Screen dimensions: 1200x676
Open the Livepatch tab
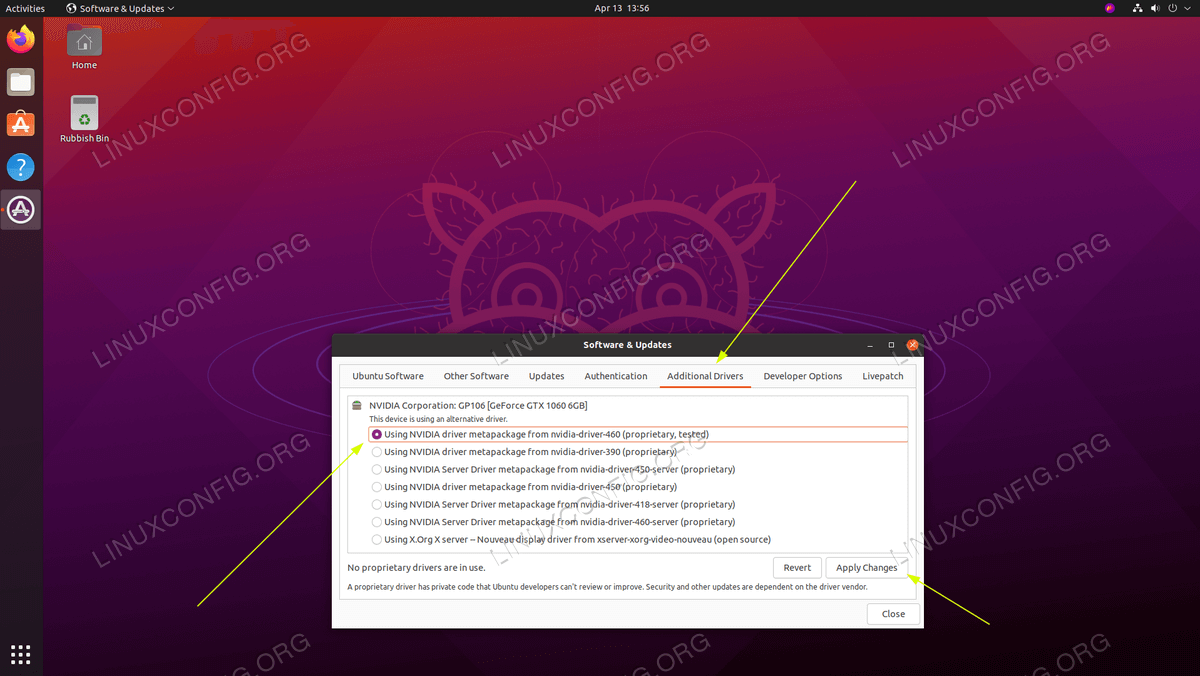pos(883,376)
